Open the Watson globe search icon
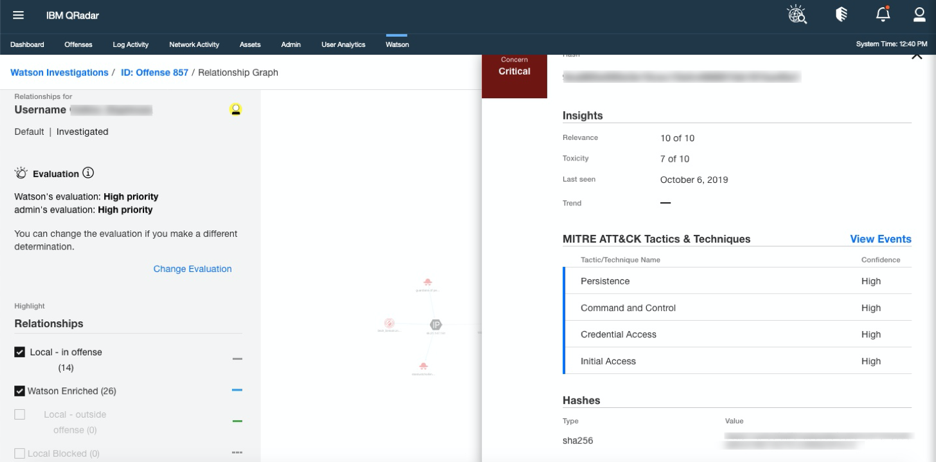This screenshot has height=462, width=936. click(797, 14)
